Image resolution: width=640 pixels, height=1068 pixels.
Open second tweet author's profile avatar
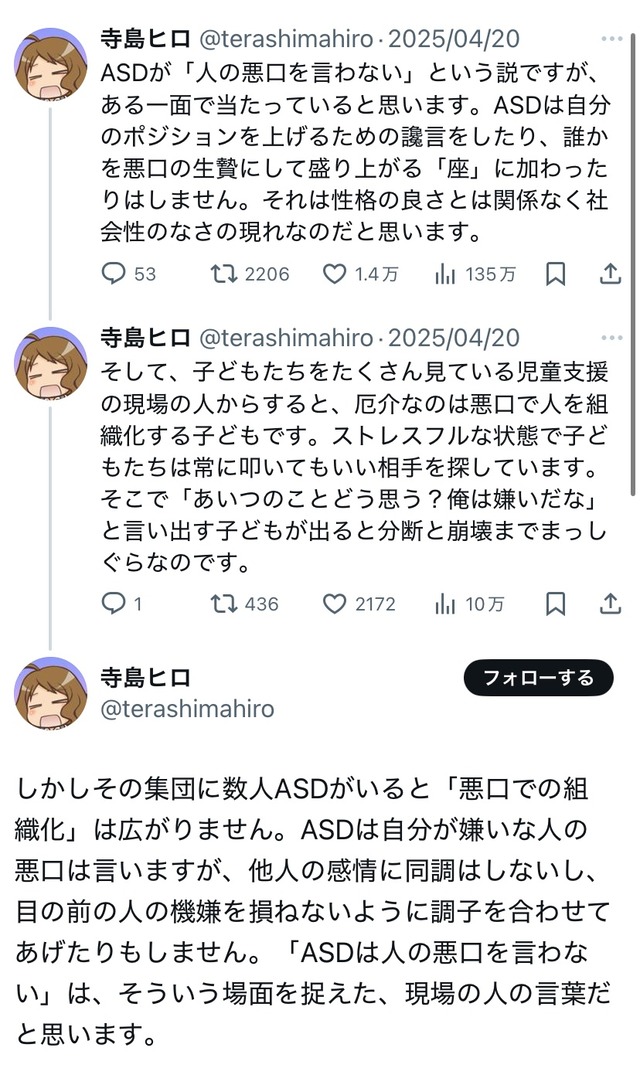click(50, 362)
